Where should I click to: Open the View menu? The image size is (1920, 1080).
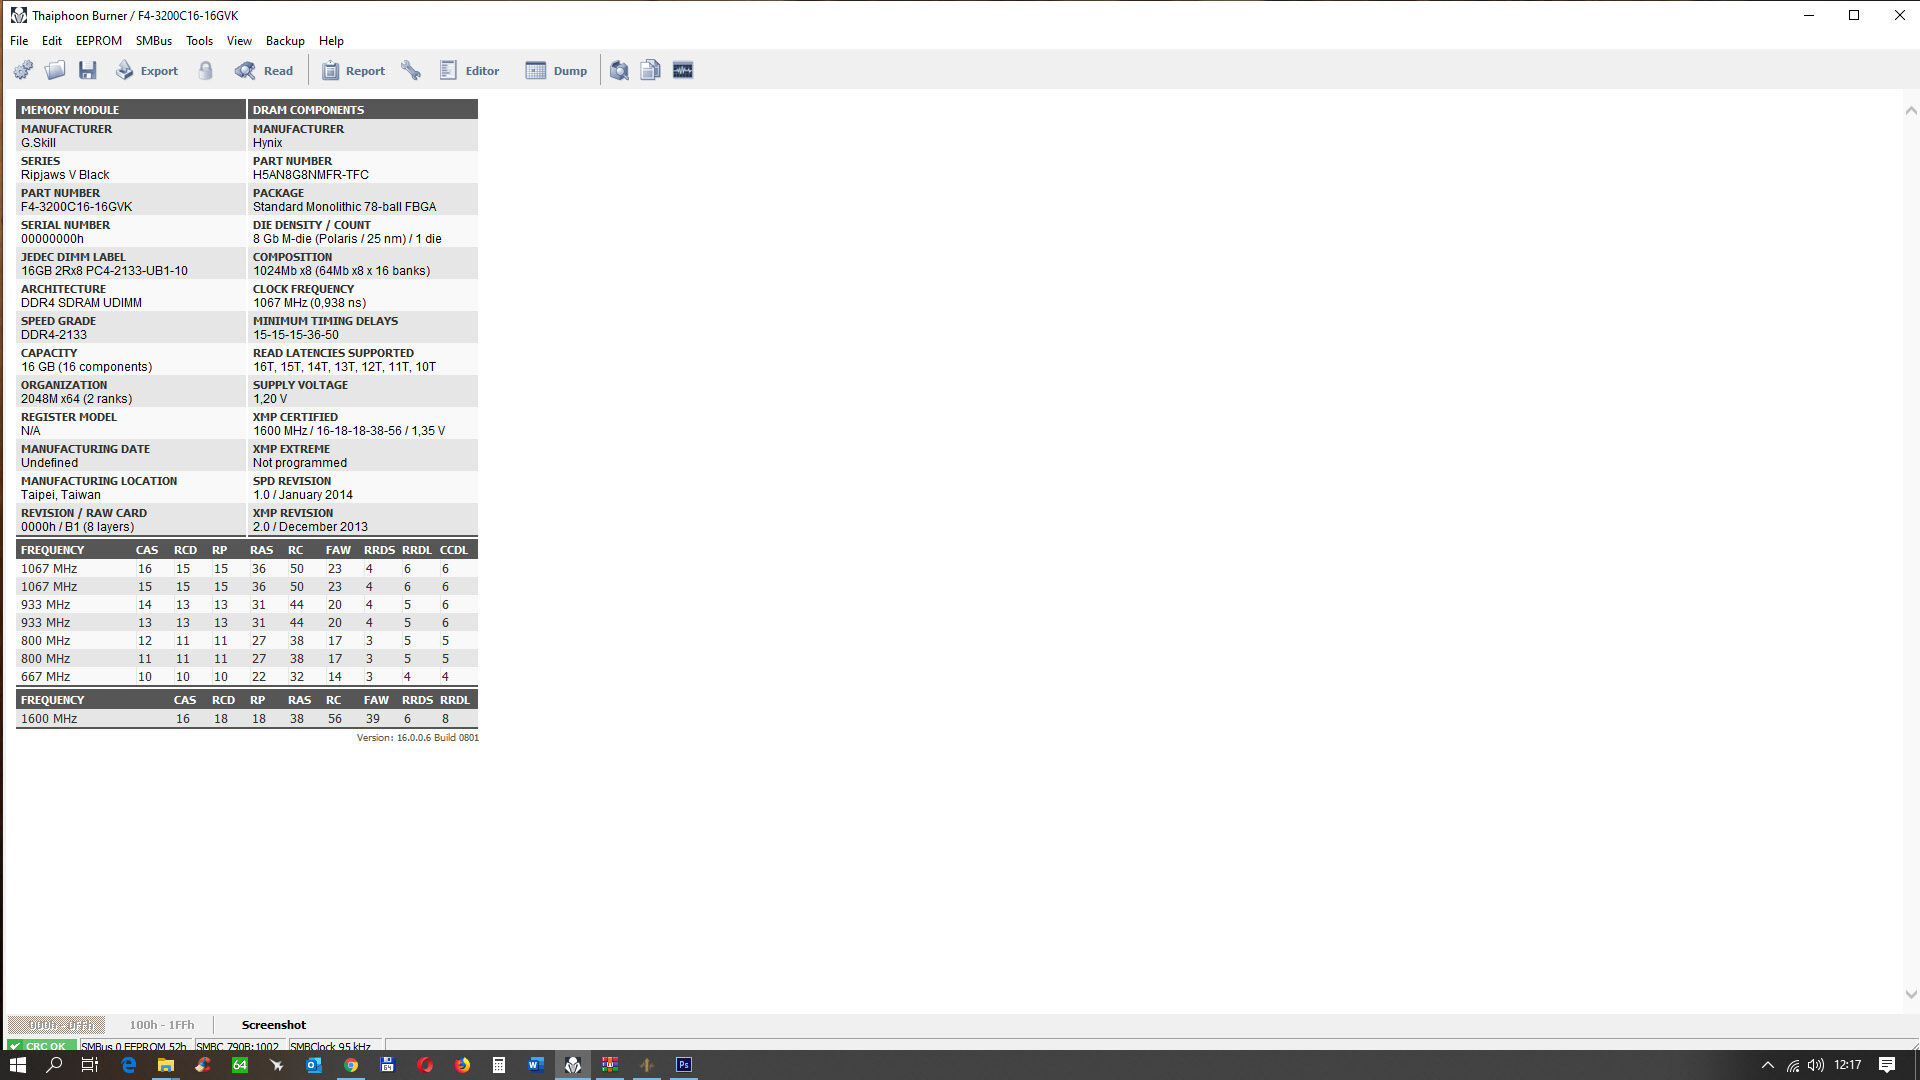pos(239,41)
